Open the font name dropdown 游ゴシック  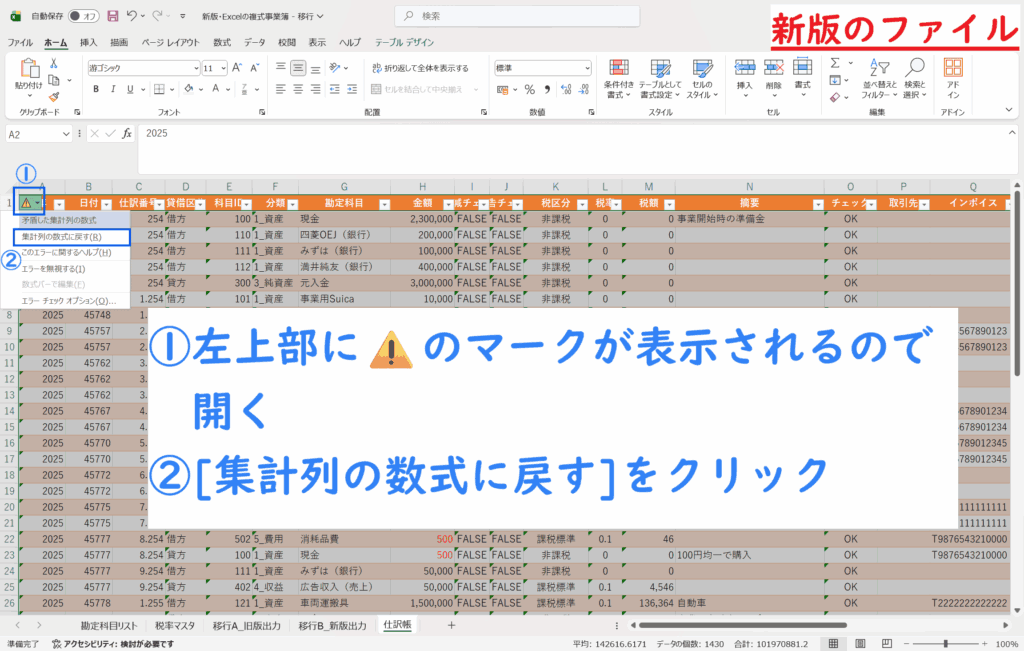(195, 68)
